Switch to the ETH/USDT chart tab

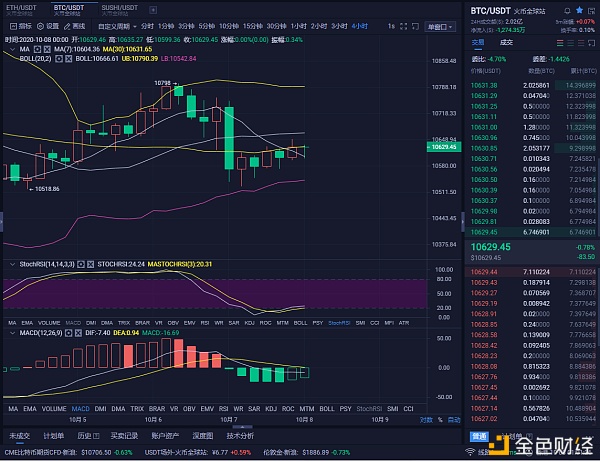coord(23,7)
